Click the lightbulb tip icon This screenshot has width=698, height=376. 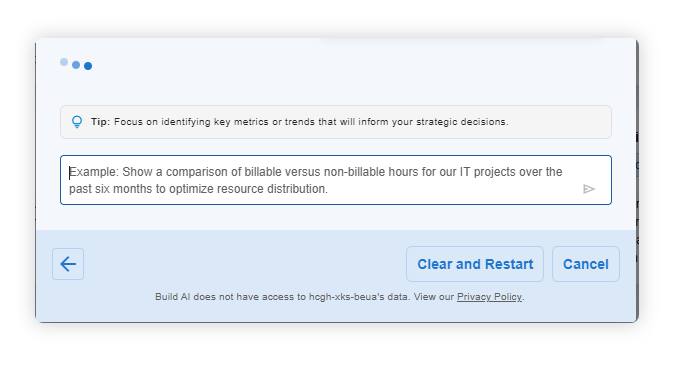(x=77, y=122)
